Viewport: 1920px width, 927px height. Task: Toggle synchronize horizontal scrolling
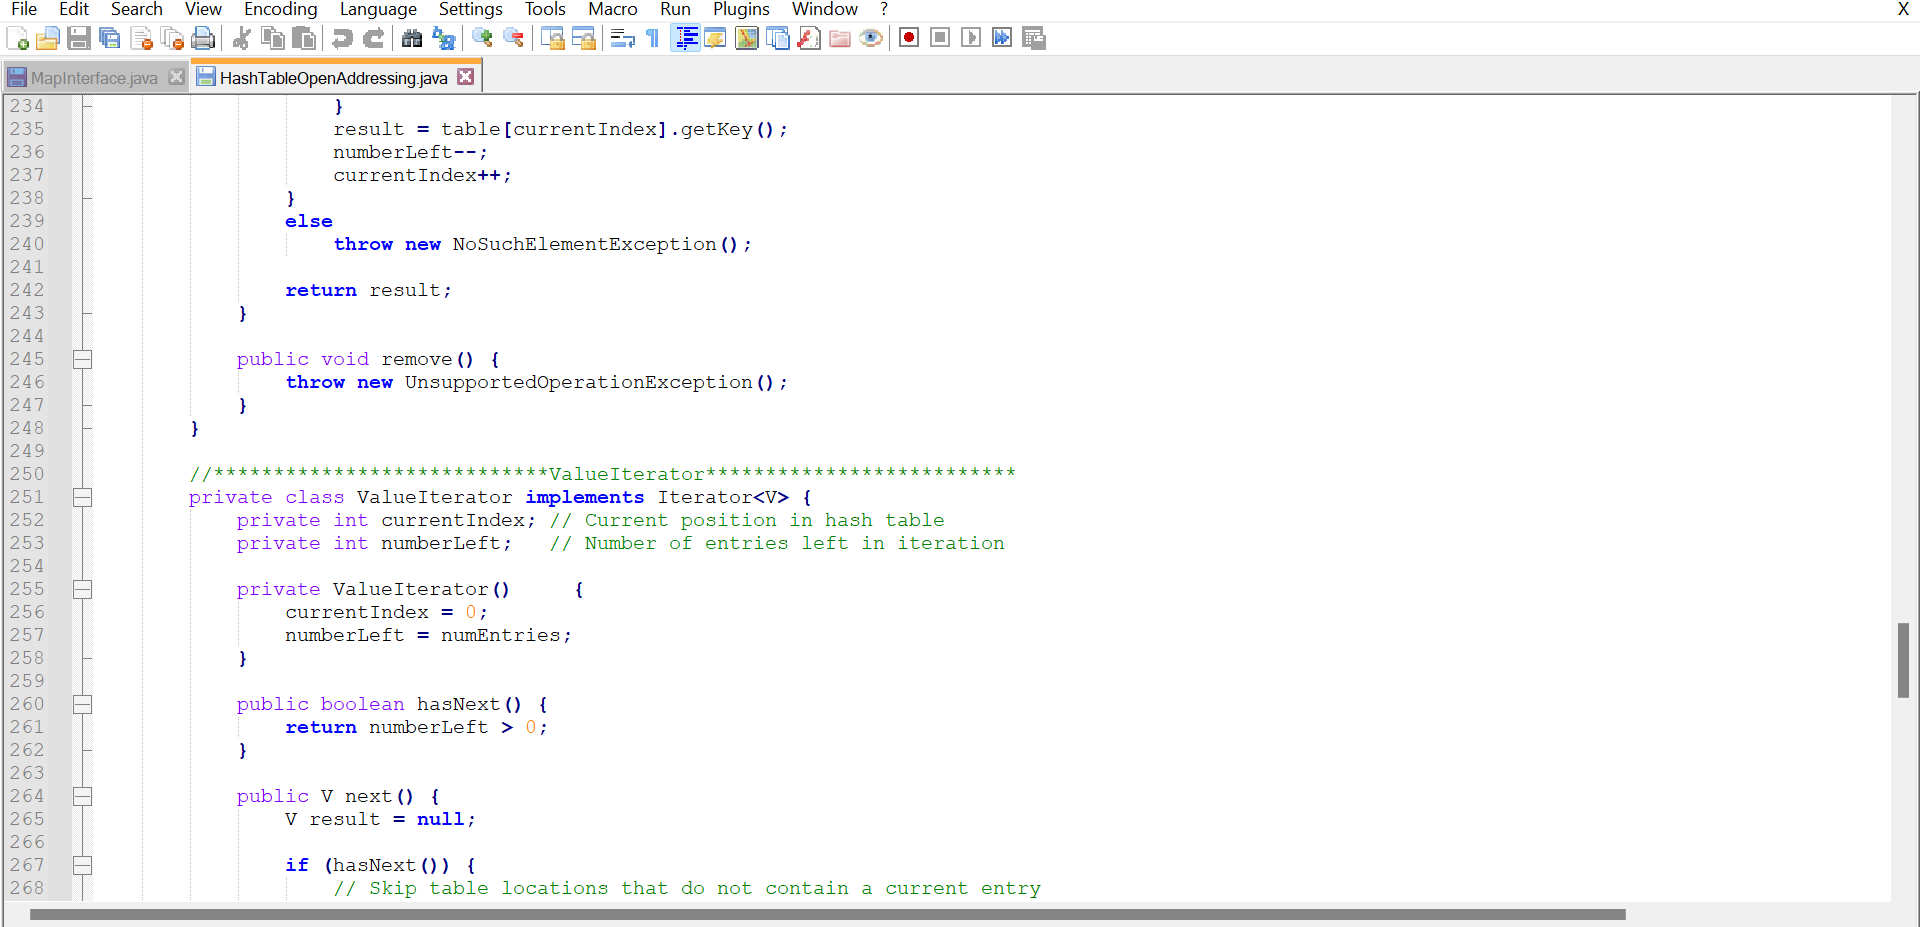[584, 38]
